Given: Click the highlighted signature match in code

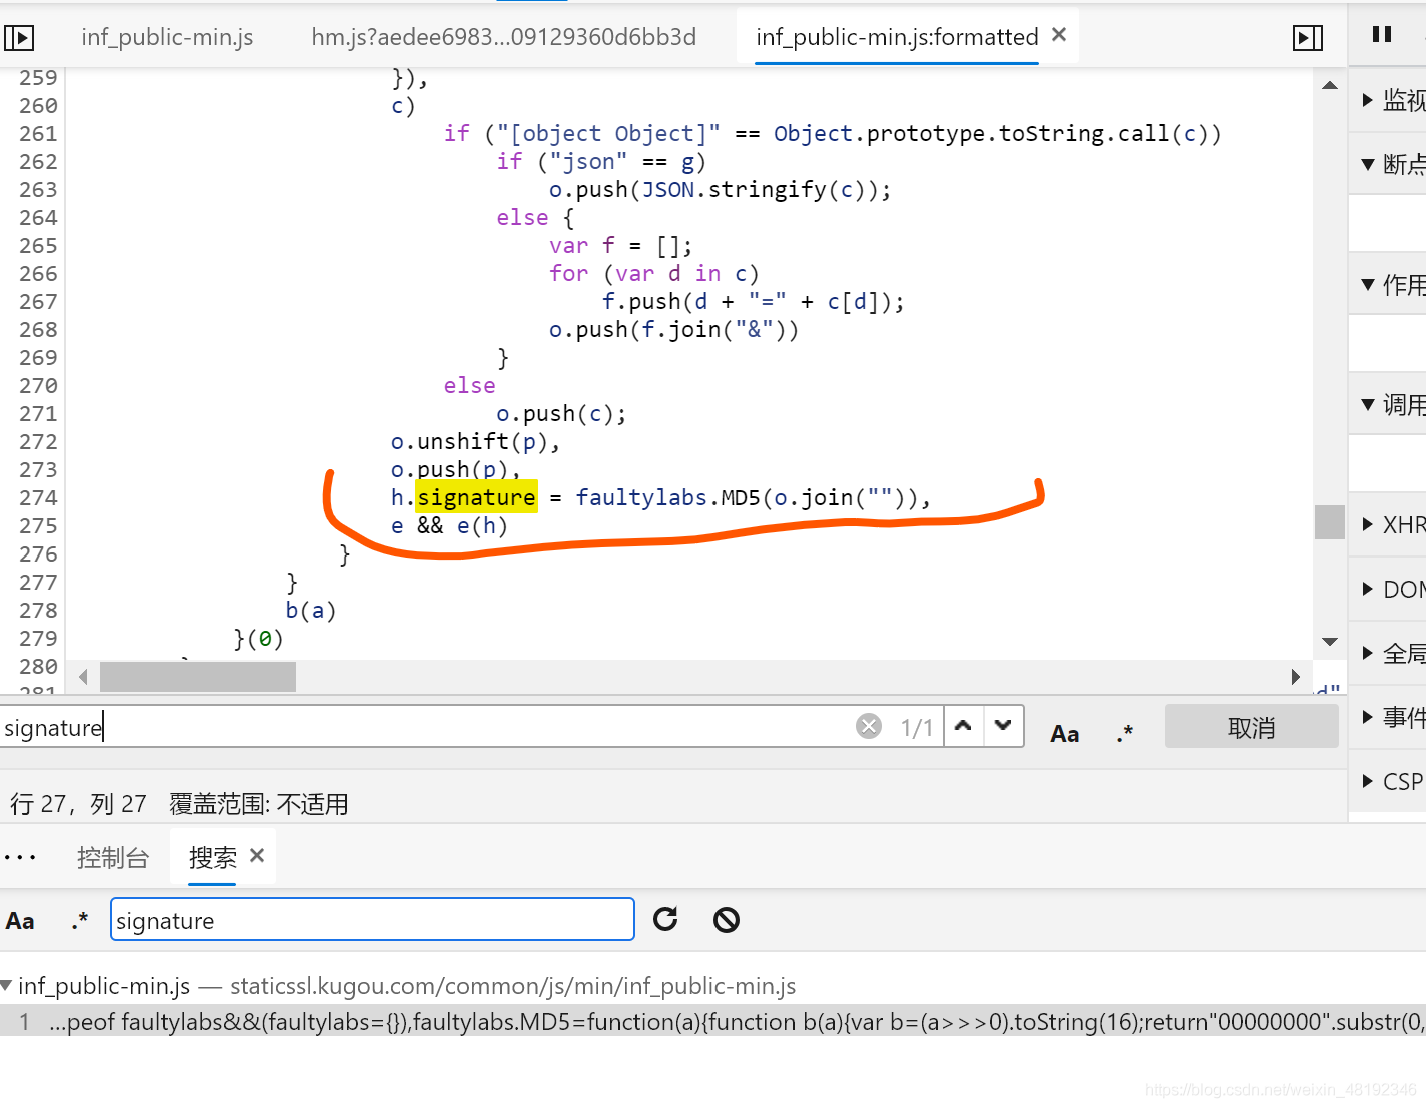Looking at the screenshot, I should click(476, 497).
